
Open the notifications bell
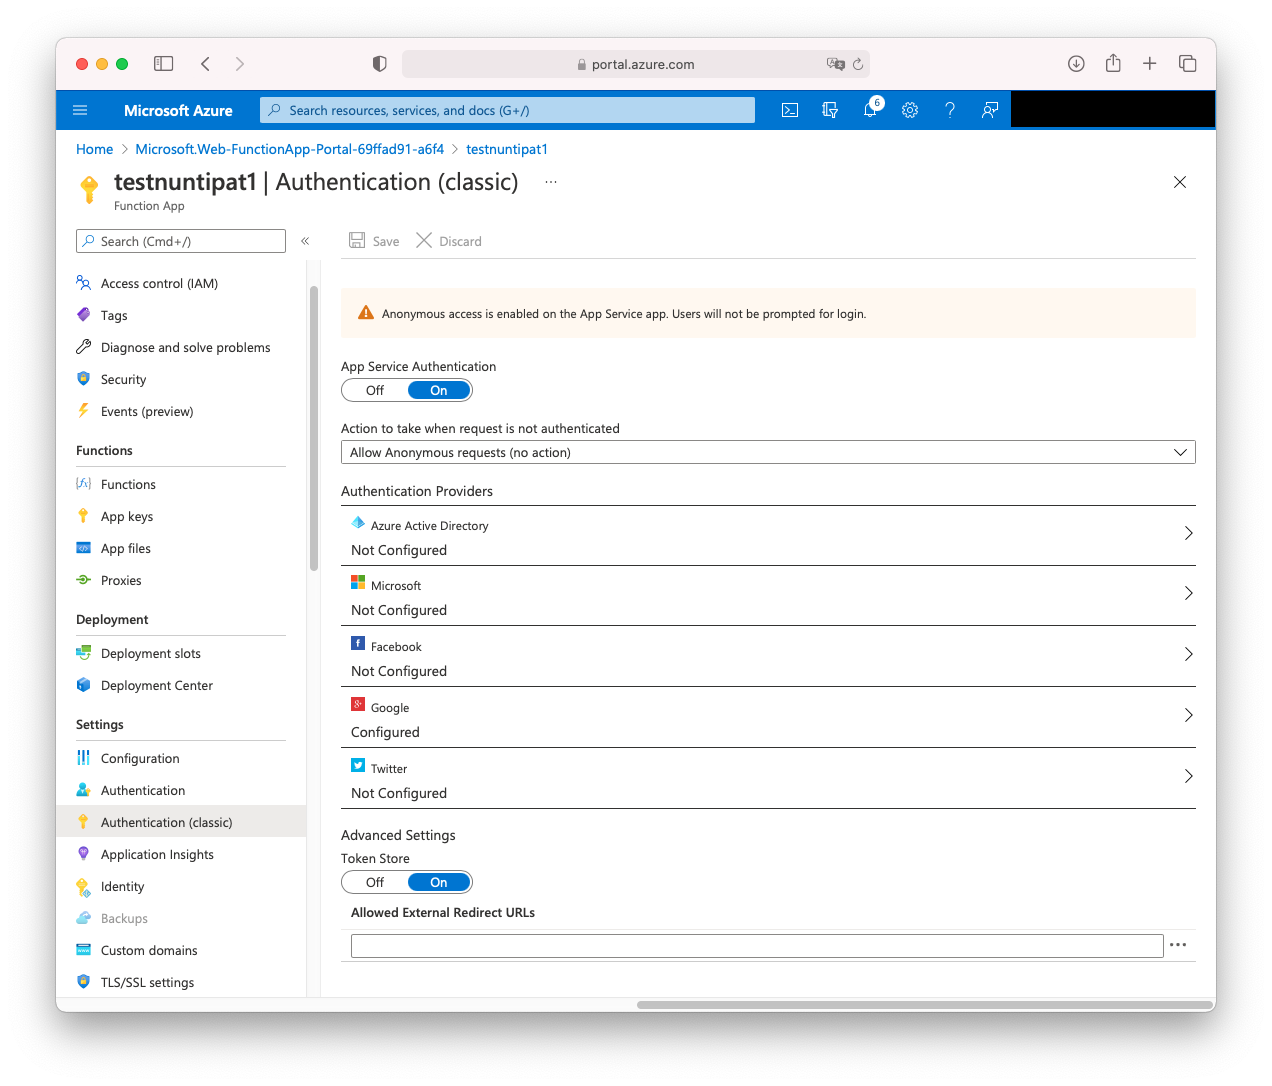pos(871,109)
